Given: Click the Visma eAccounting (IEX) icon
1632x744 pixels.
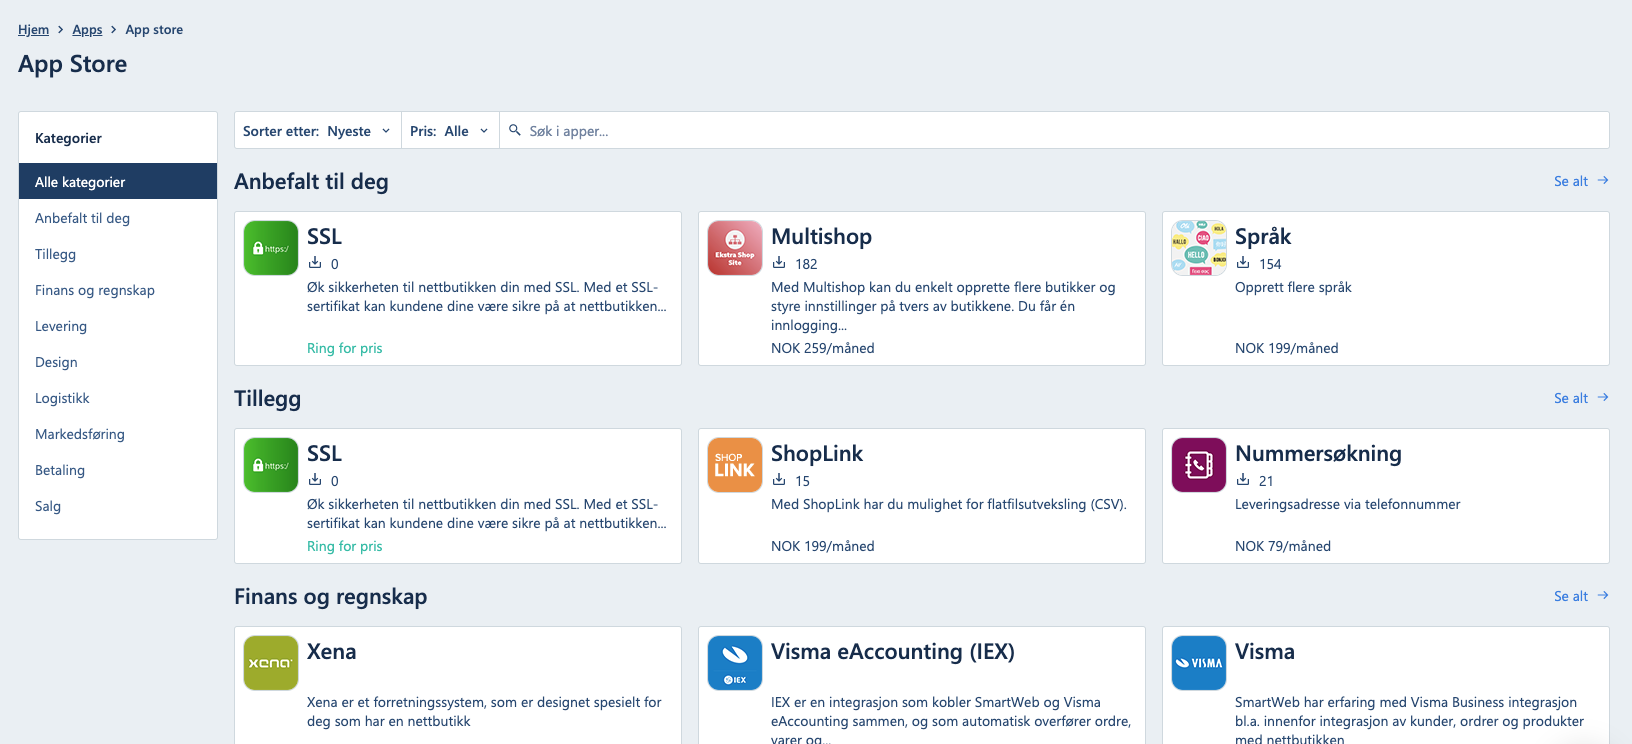Looking at the screenshot, I should coord(735,663).
